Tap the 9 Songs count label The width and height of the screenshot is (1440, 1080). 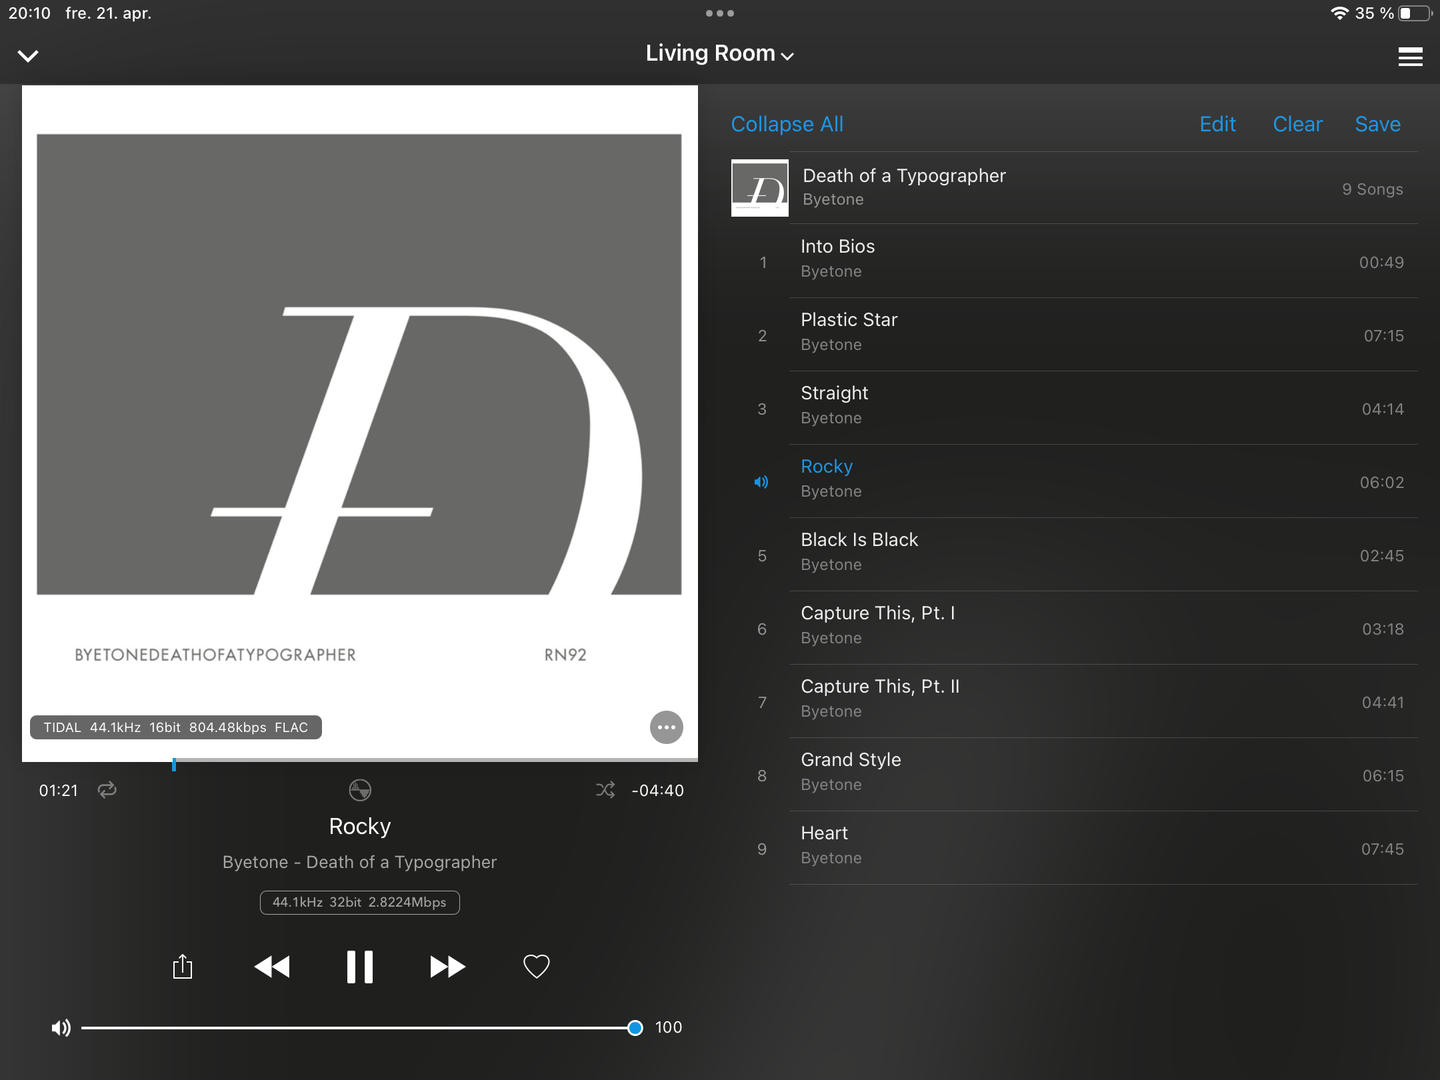point(1373,189)
